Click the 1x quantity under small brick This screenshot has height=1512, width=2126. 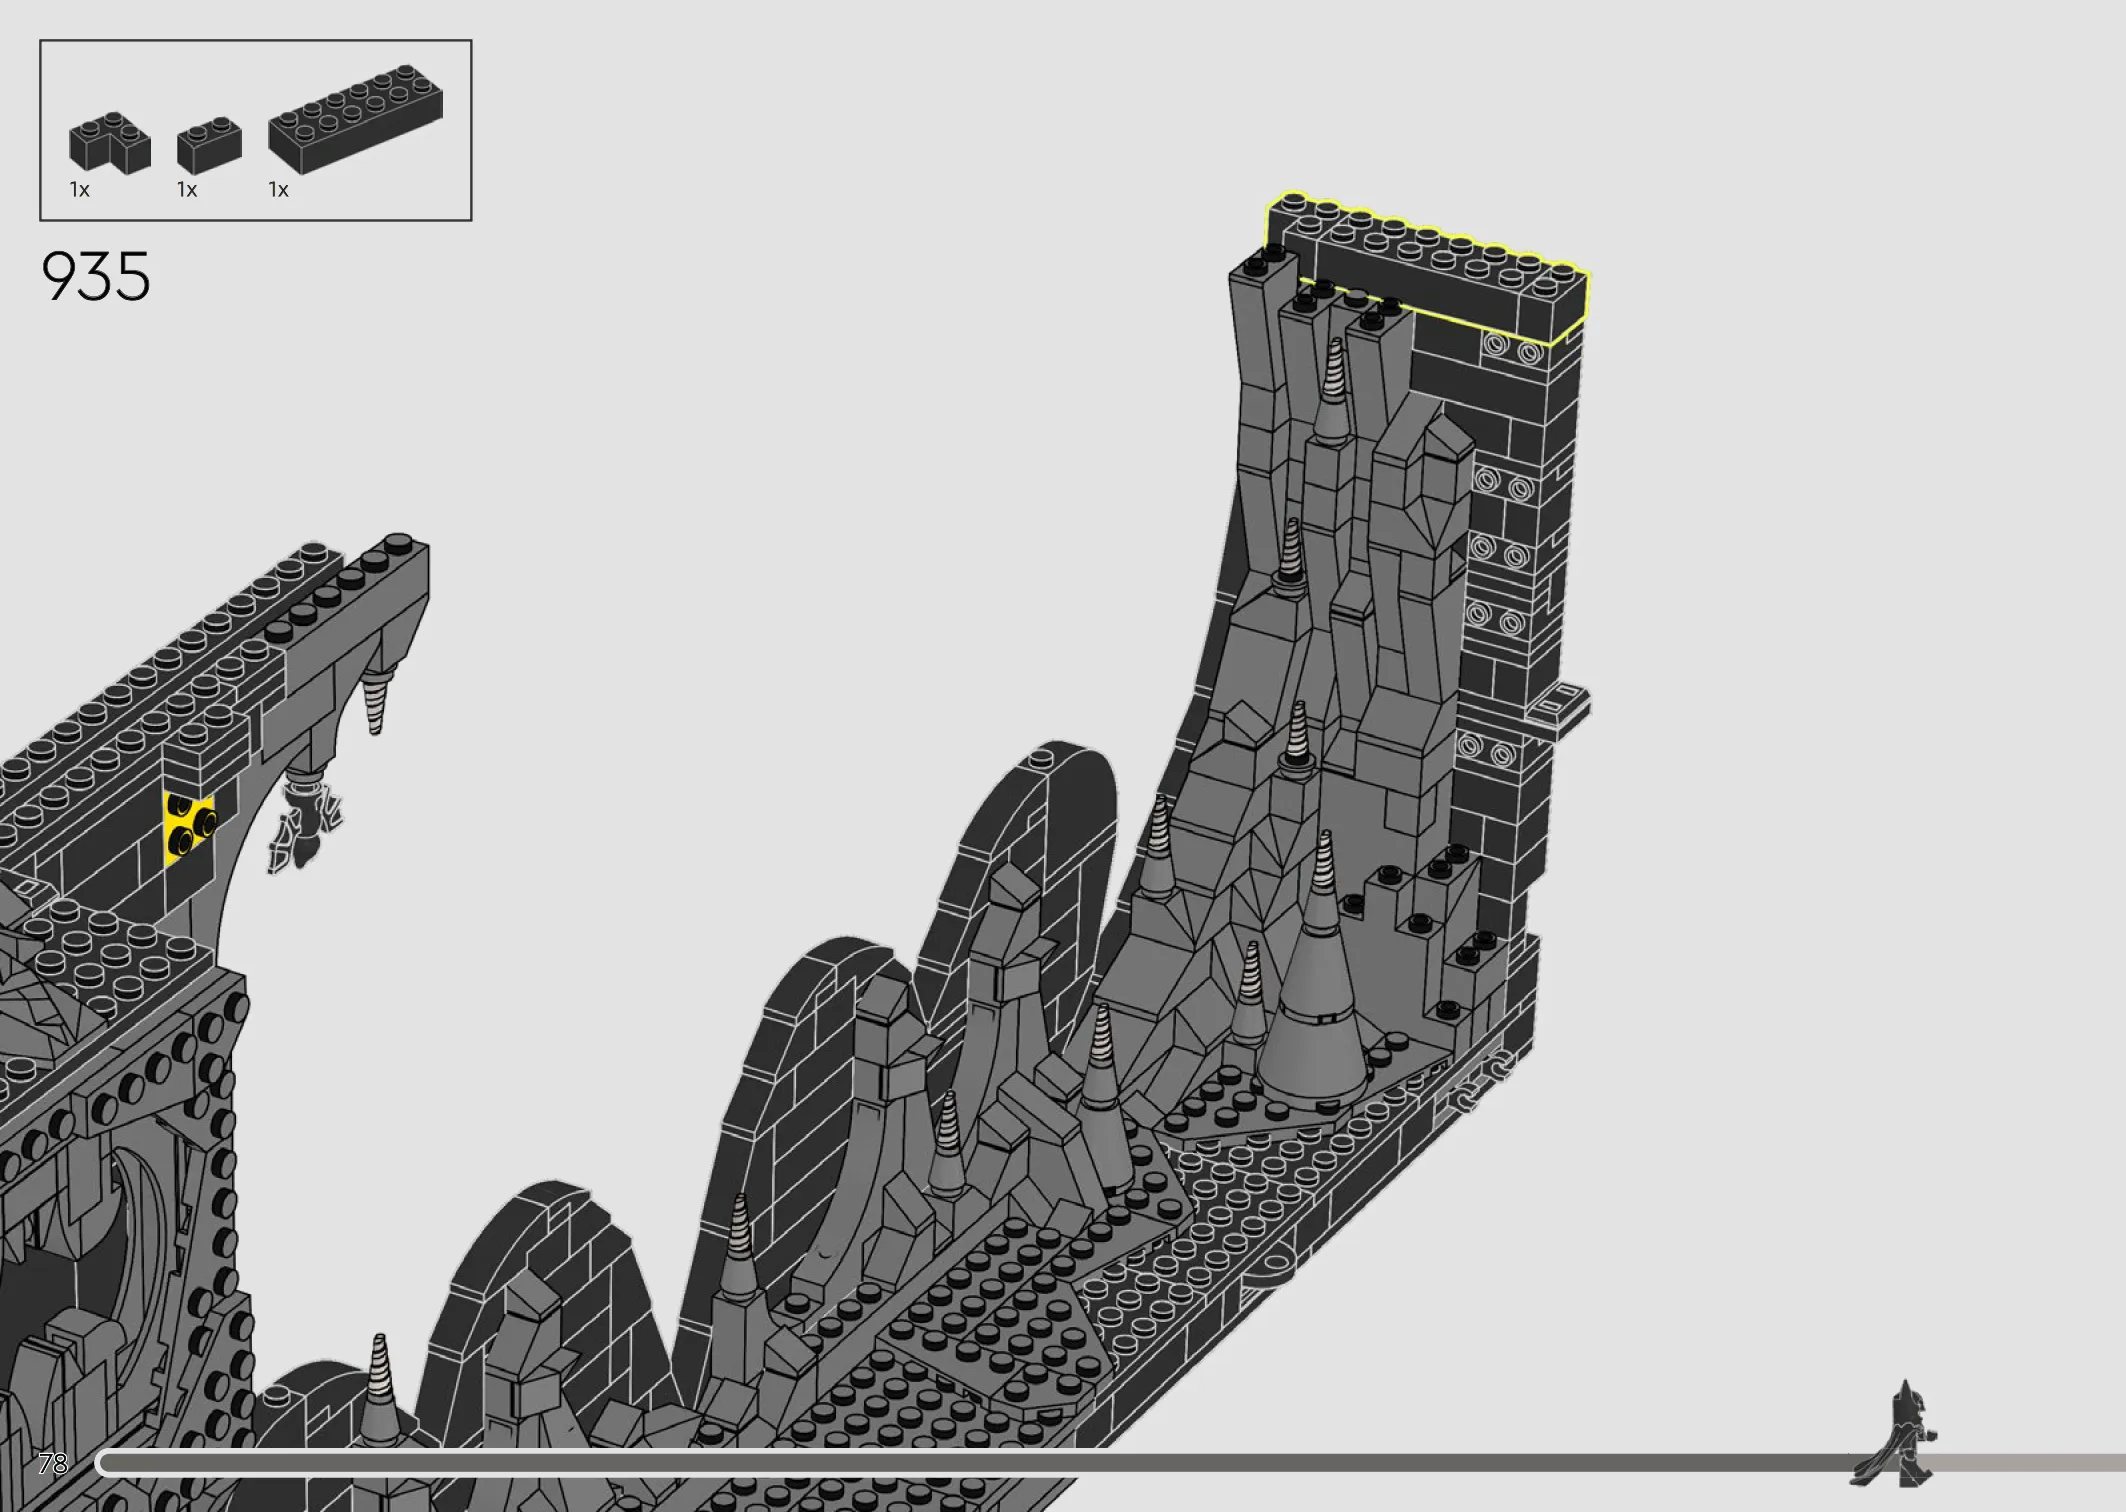187,190
